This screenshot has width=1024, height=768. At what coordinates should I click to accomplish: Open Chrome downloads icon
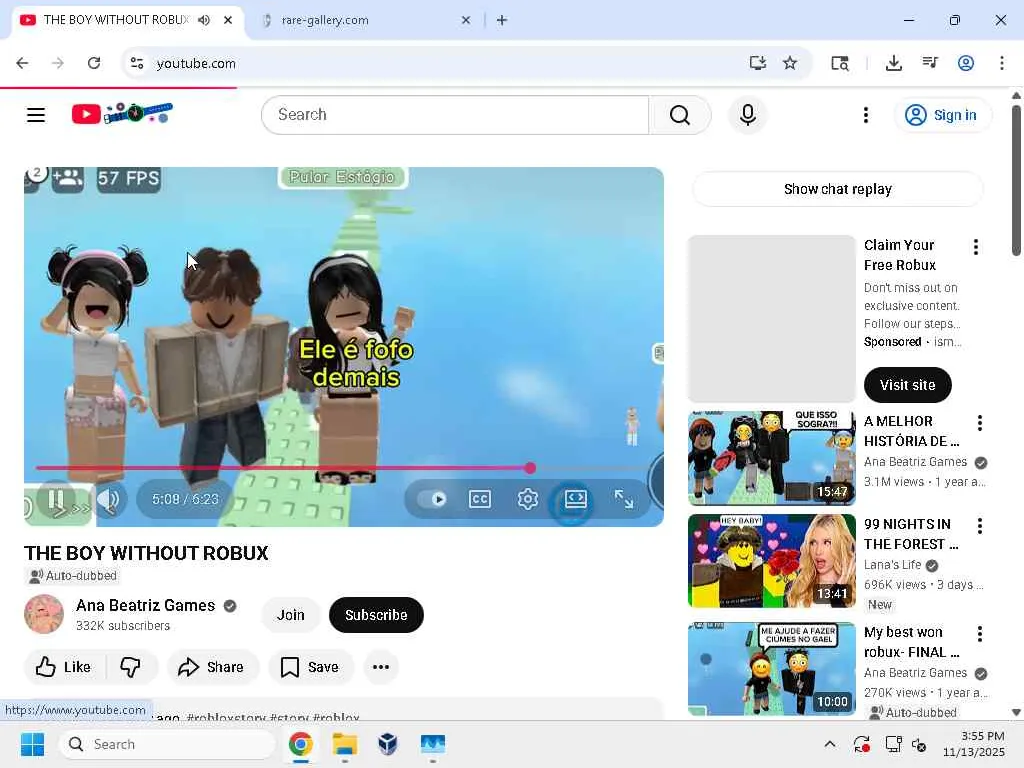tap(894, 63)
